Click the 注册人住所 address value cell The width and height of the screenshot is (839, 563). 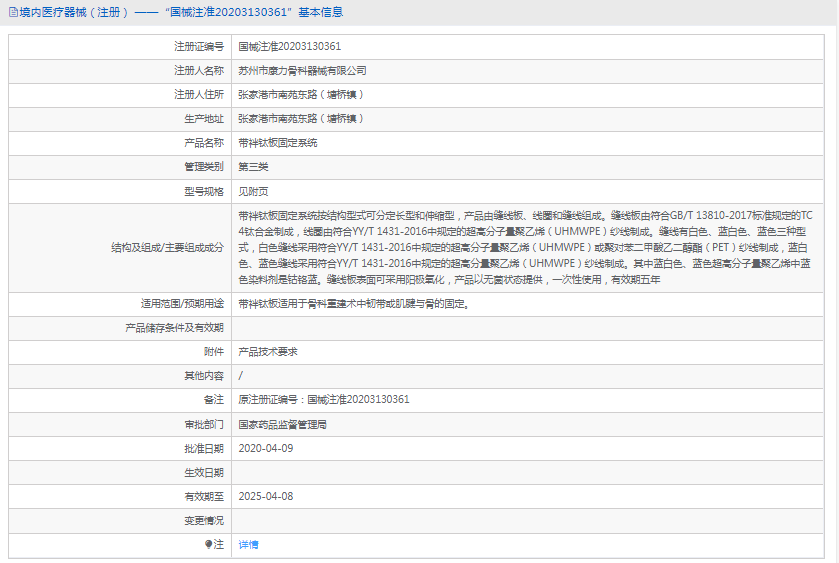pyautogui.click(x=527, y=95)
